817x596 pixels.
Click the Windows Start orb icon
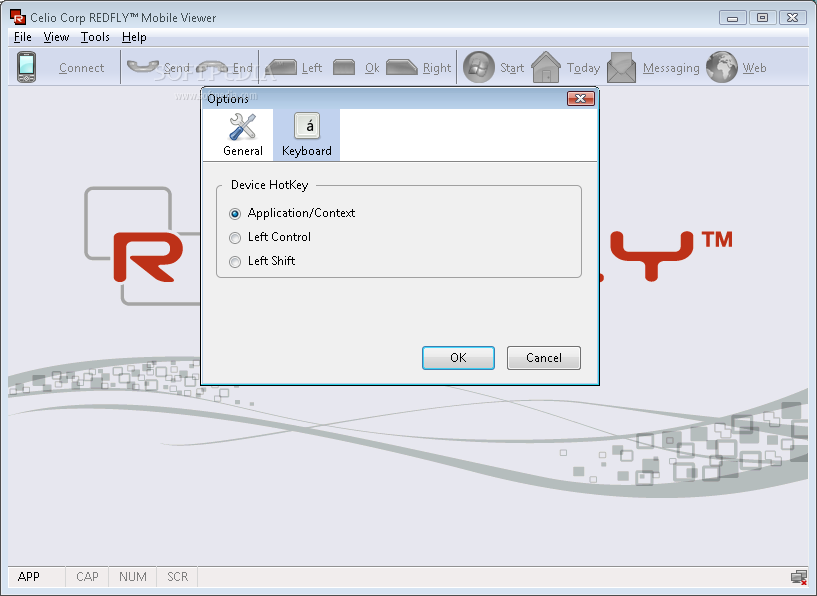pos(479,67)
